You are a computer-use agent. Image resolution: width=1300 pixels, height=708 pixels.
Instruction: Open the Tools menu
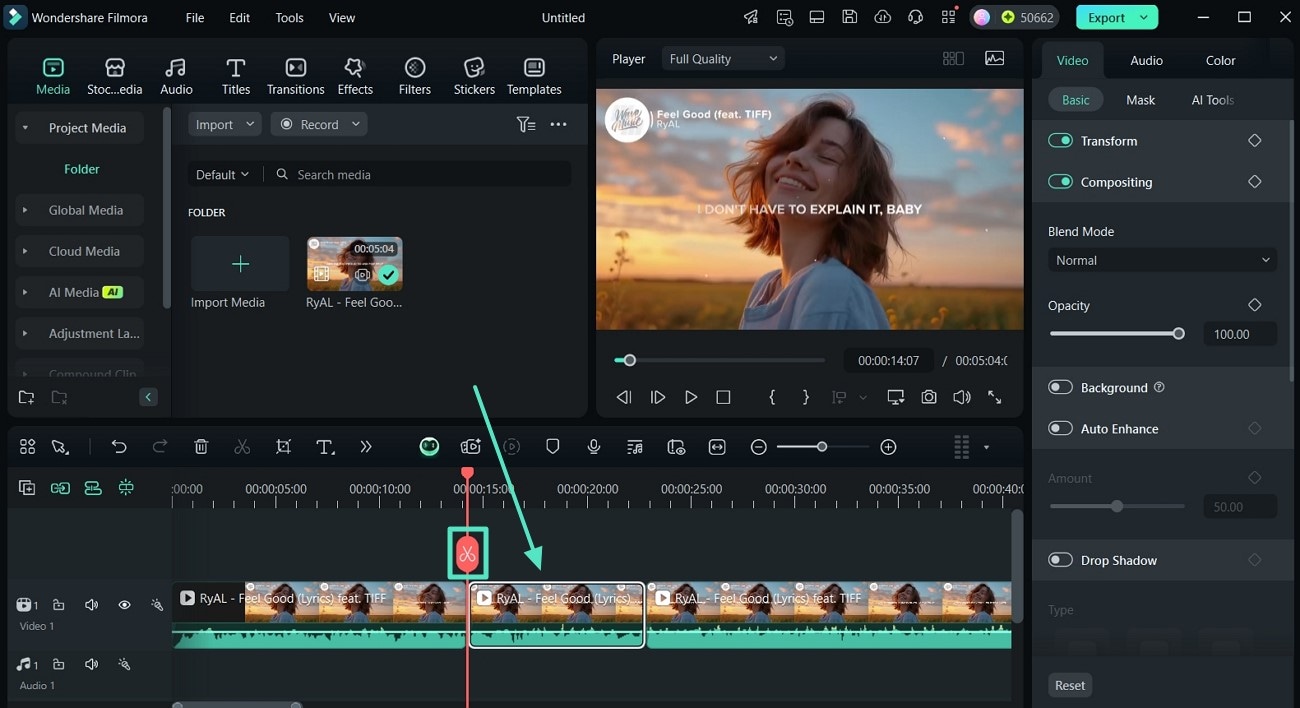click(x=289, y=18)
